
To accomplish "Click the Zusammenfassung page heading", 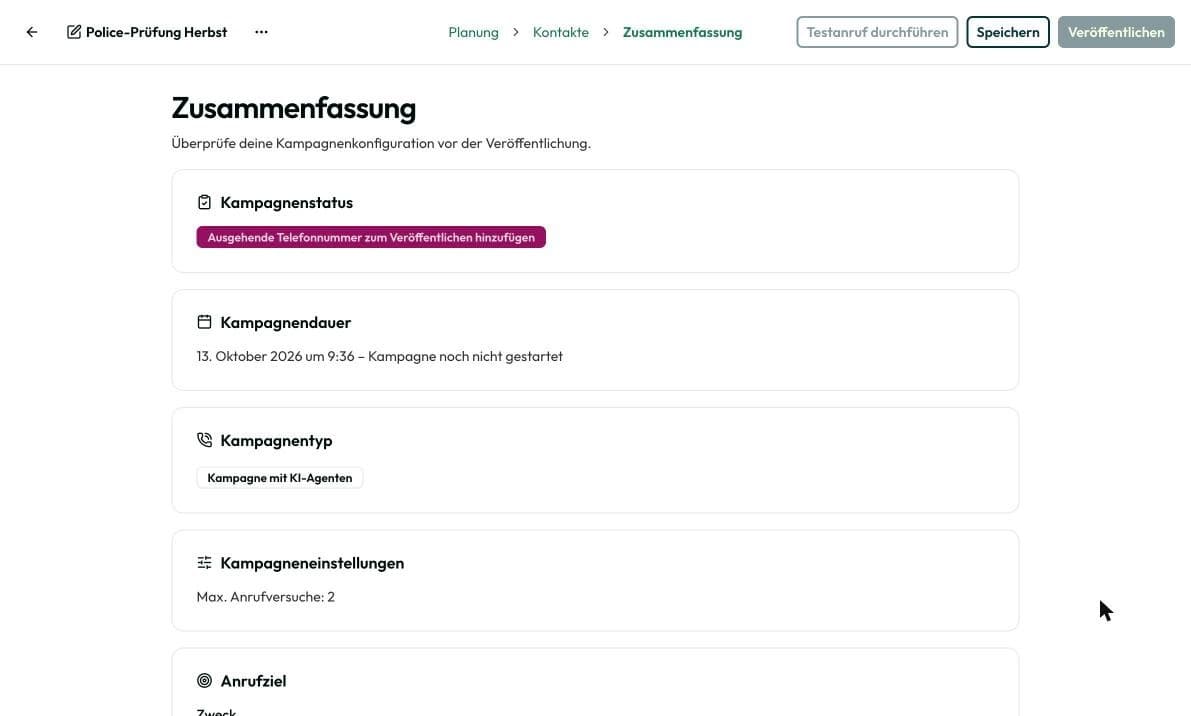I will coord(293,108).
